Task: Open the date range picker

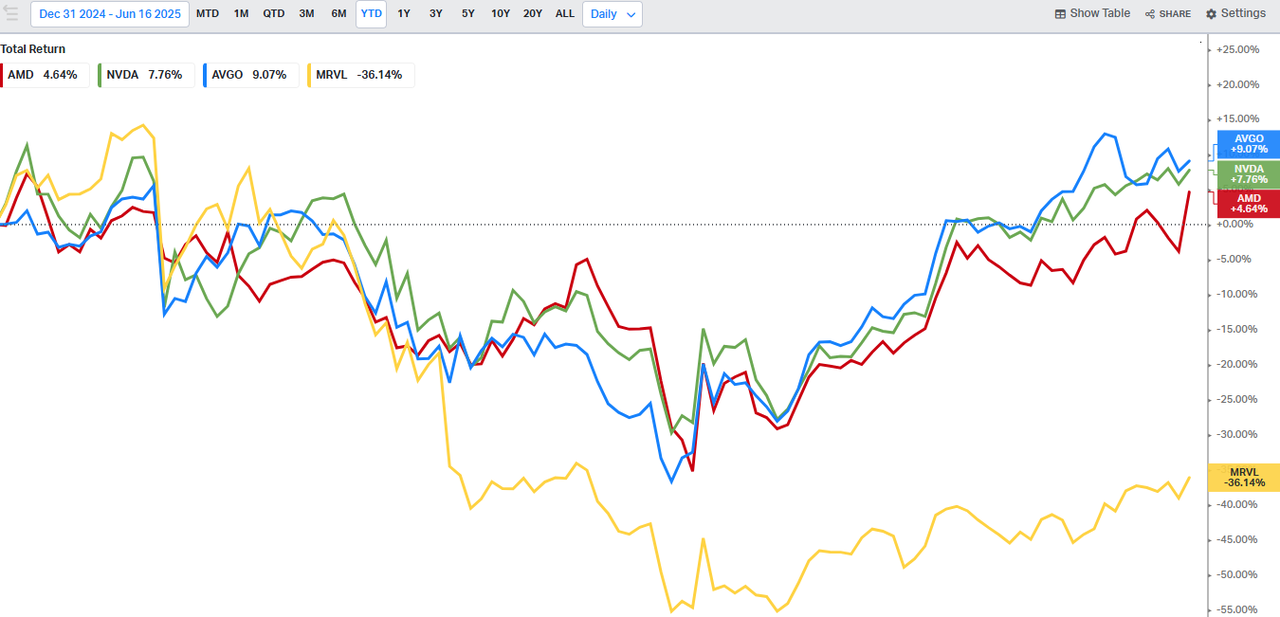Action: click(x=110, y=14)
